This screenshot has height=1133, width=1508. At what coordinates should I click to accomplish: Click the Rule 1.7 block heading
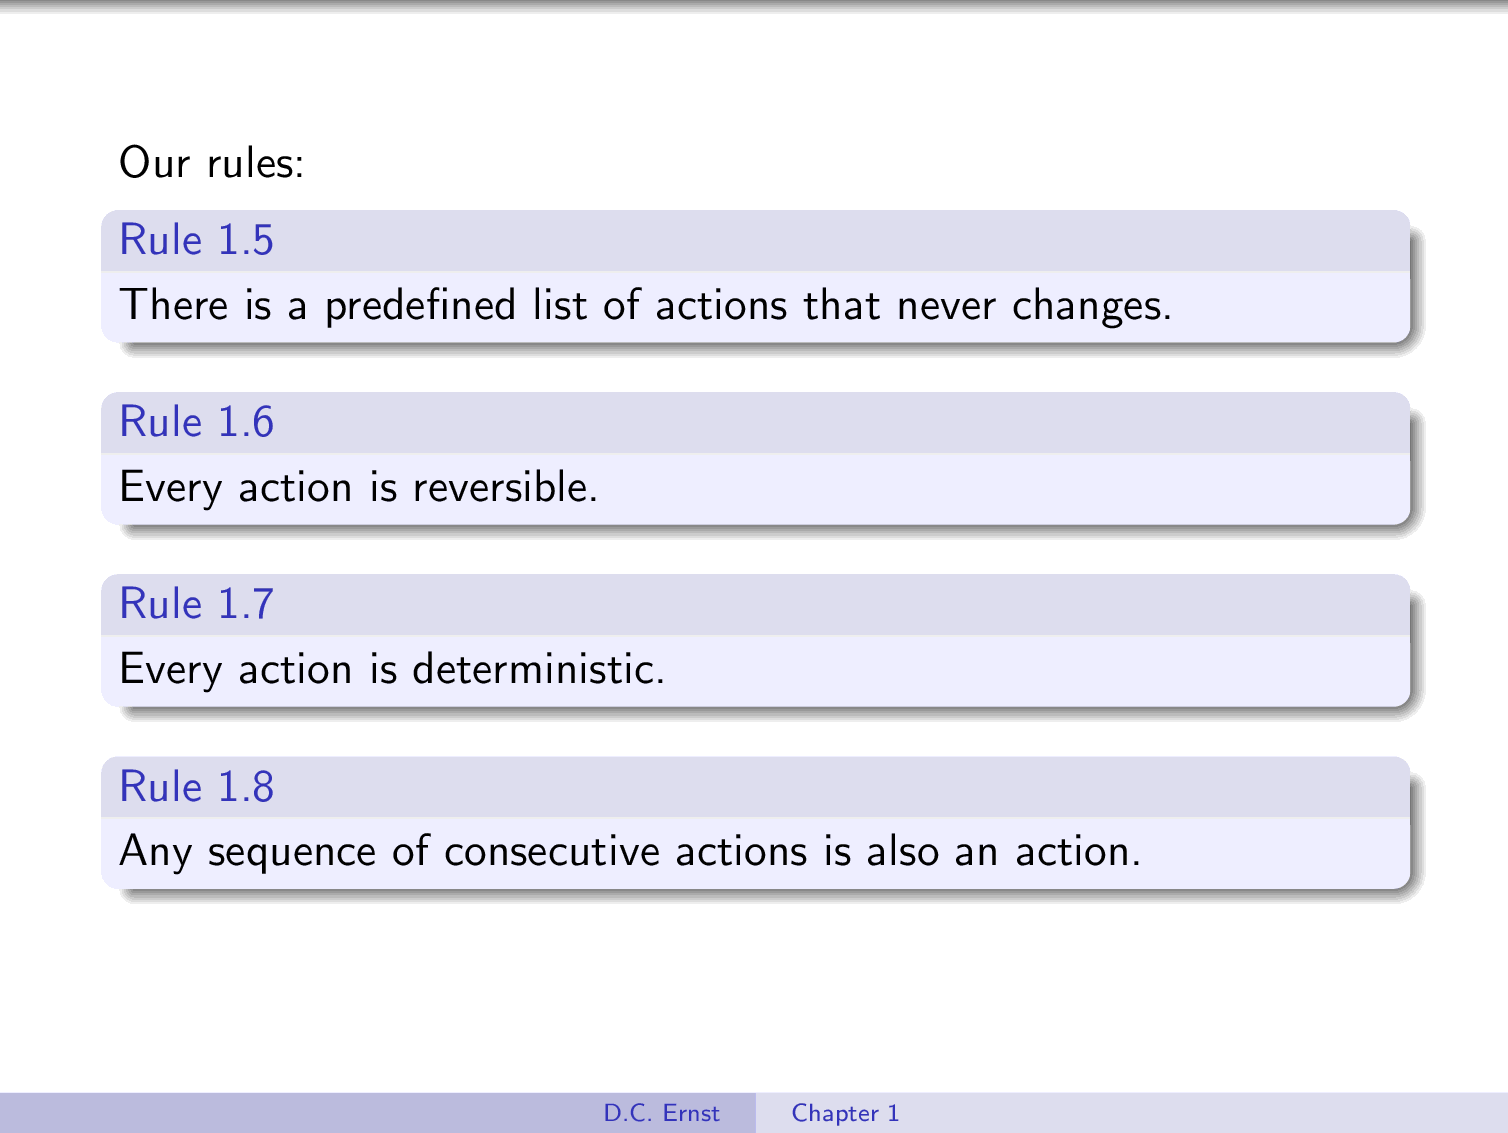tap(196, 605)
